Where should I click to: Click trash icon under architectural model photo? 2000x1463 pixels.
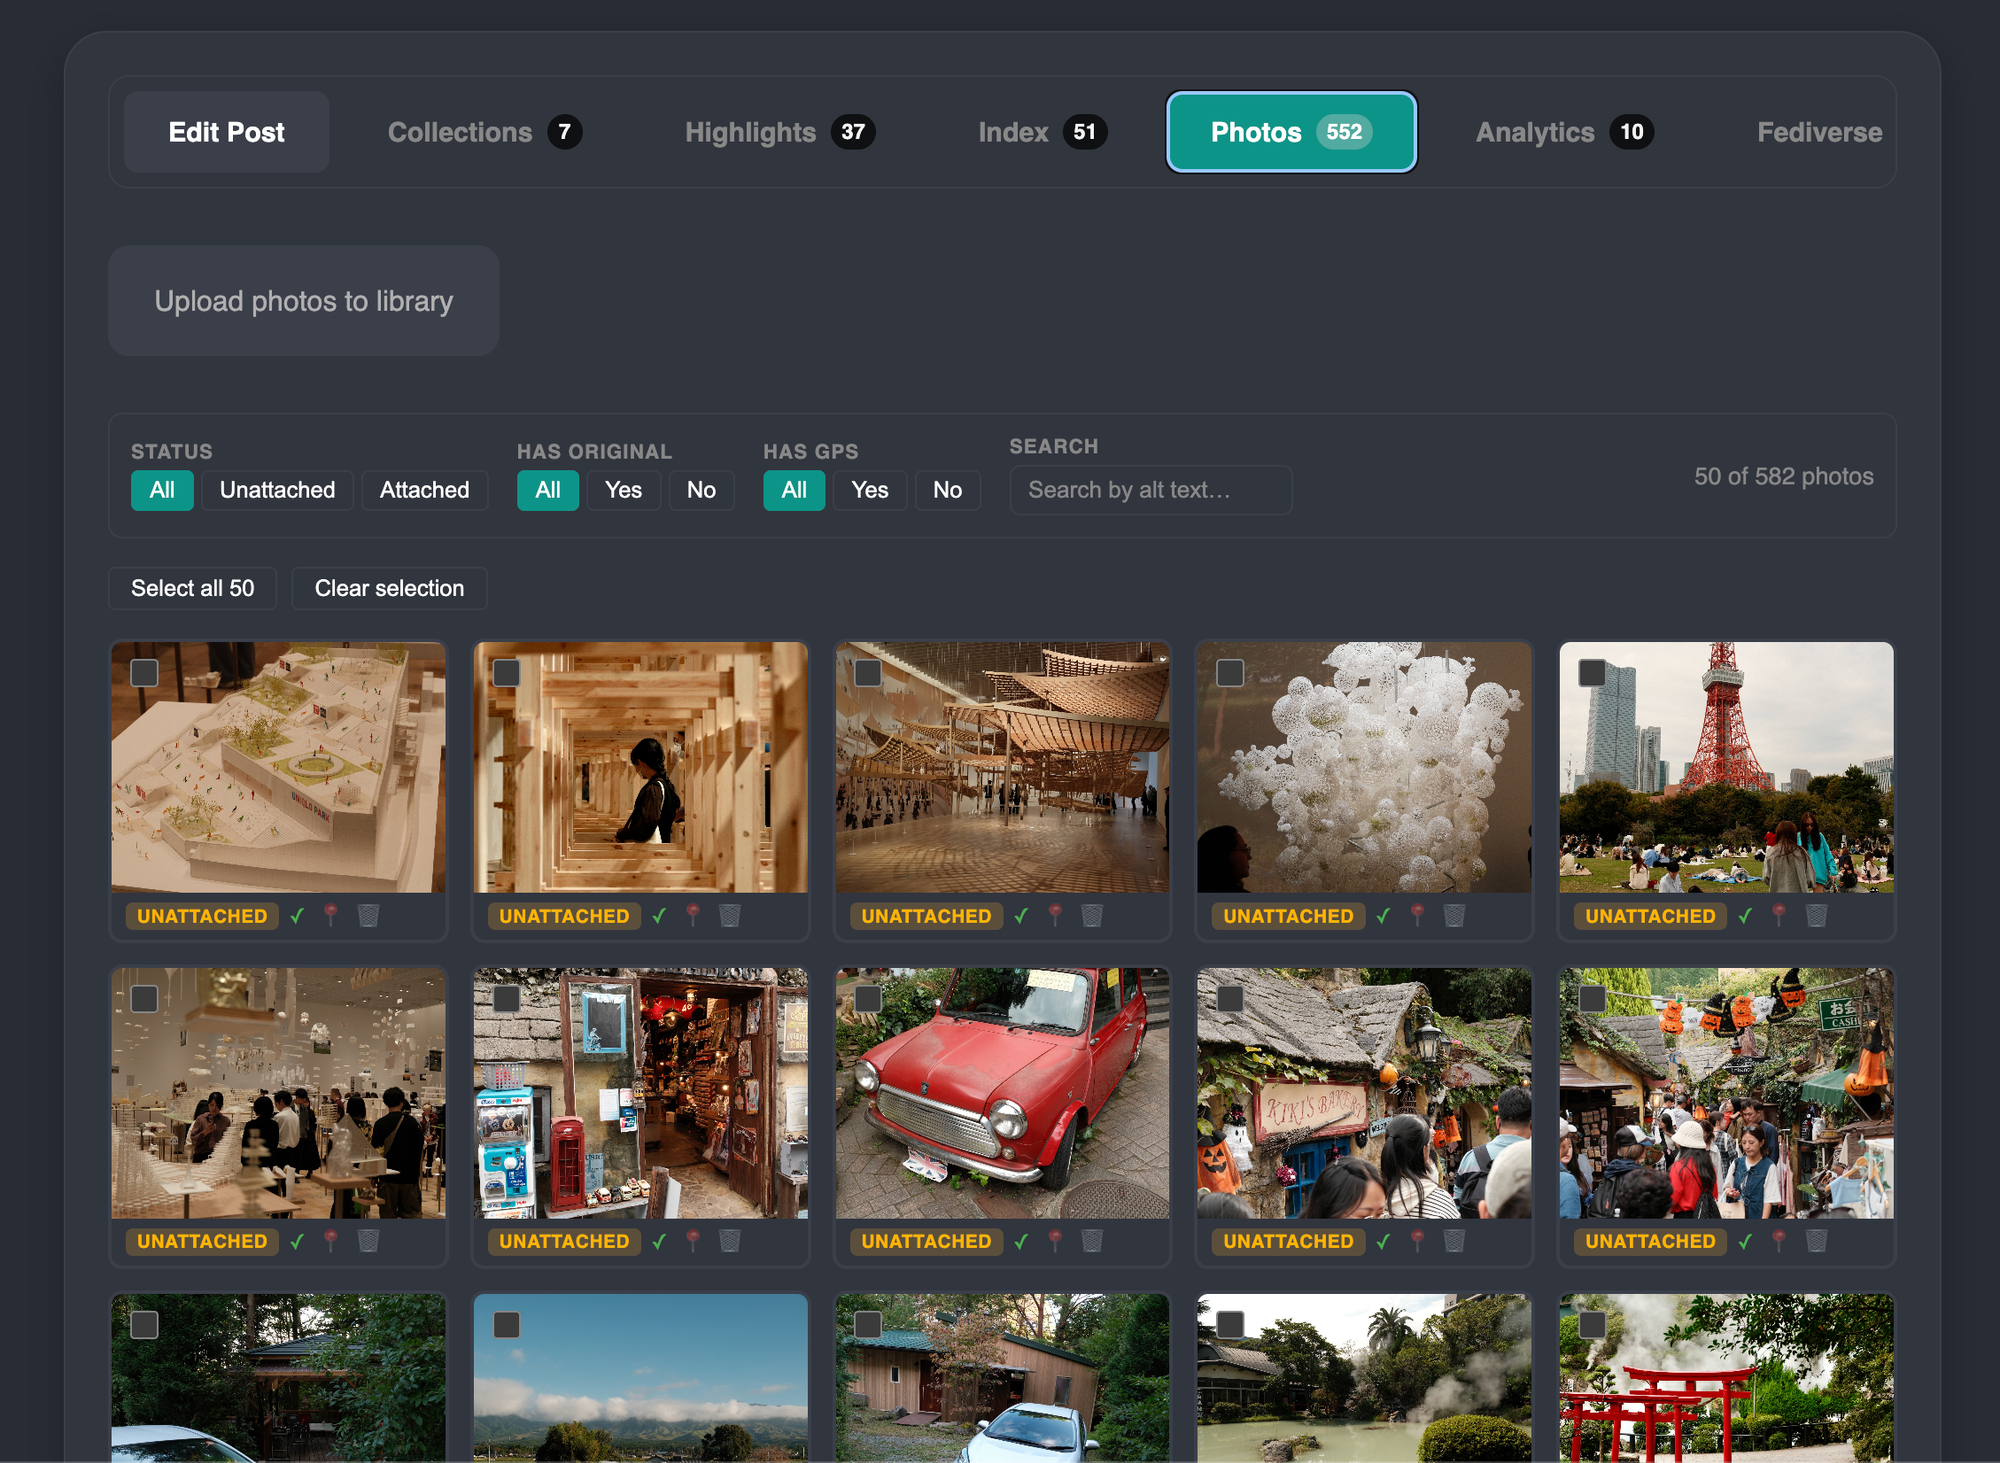tap(368, 915)
